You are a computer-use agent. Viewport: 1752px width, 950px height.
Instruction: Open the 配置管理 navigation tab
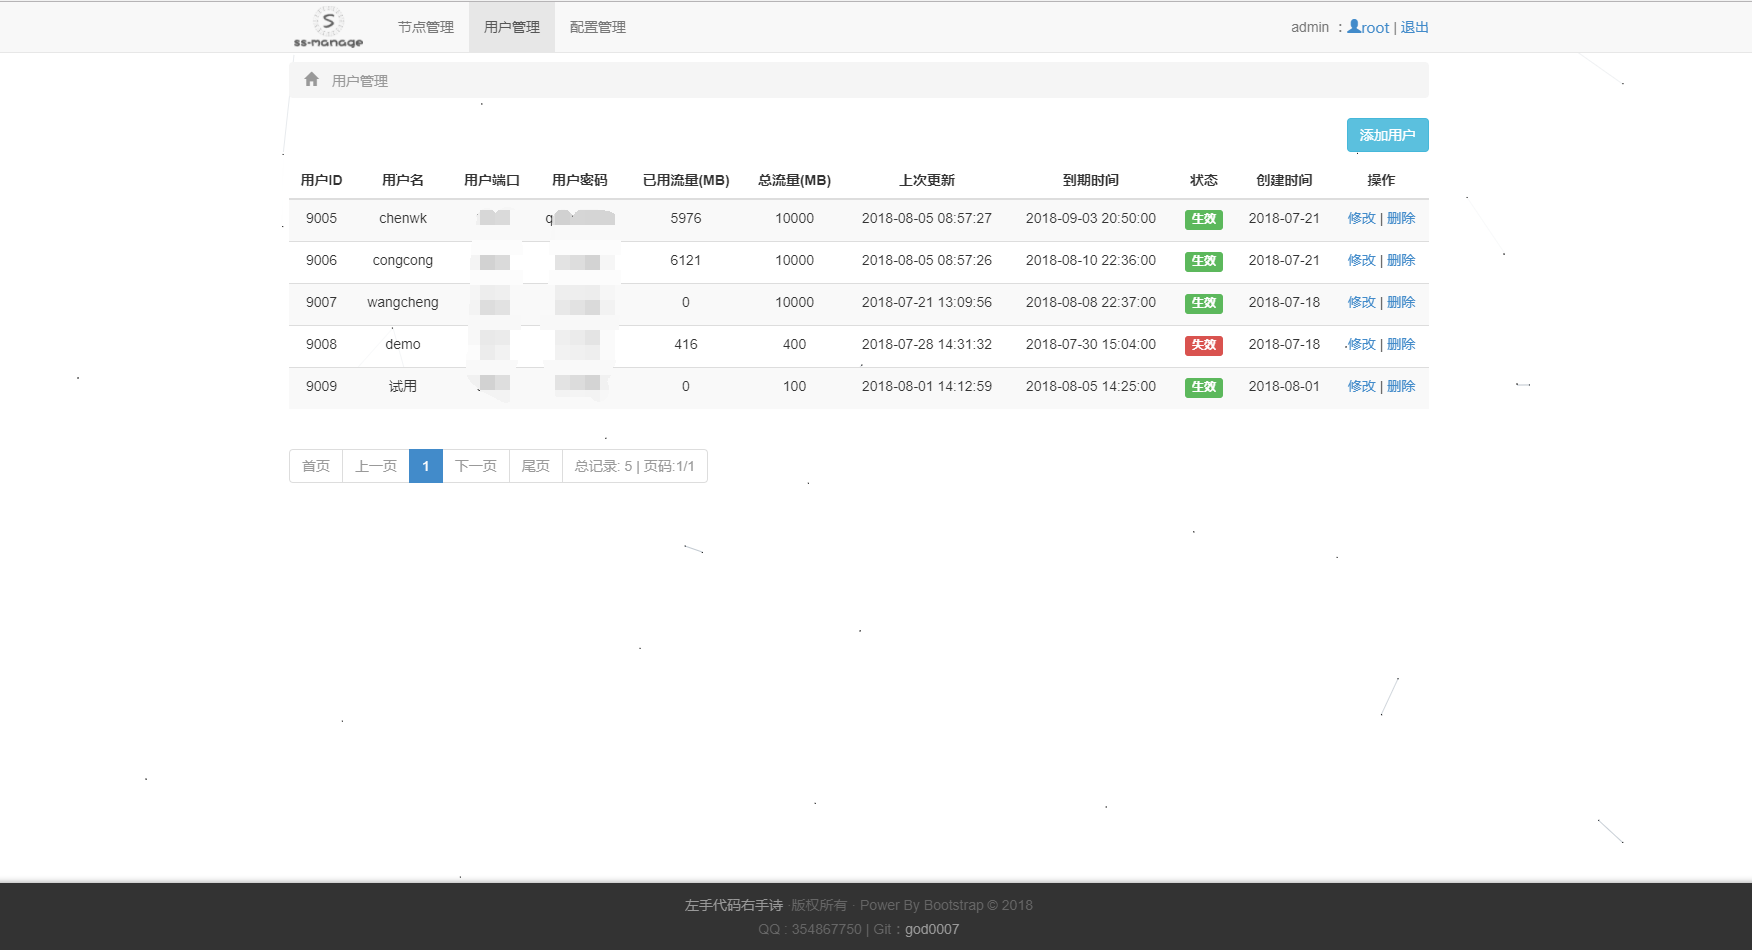(x=597, y=27)
